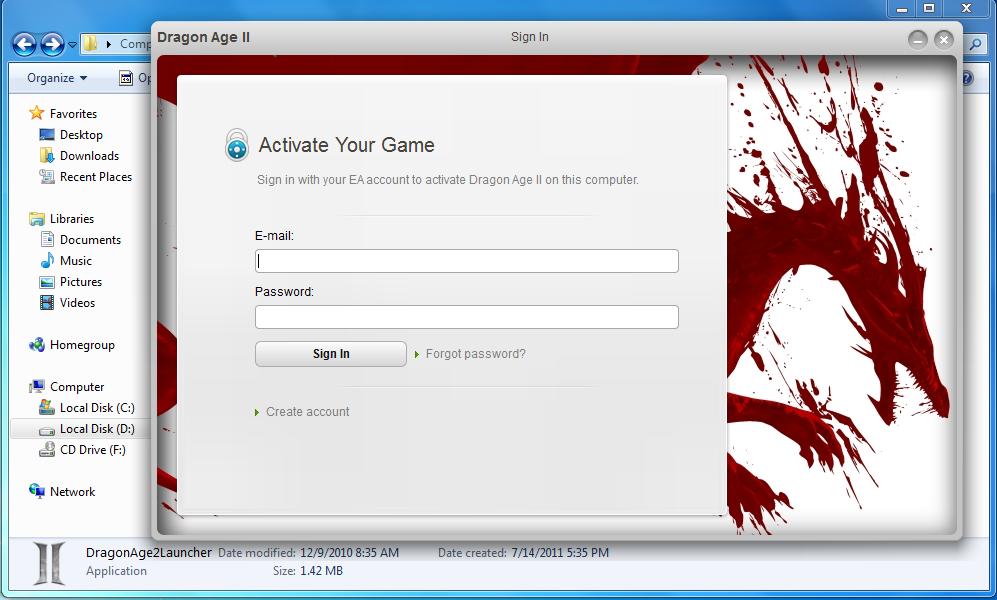Viewport: 997px width, 600px height.
Task: Click the Documents icon in the sidebar
Action: [46, 239]
